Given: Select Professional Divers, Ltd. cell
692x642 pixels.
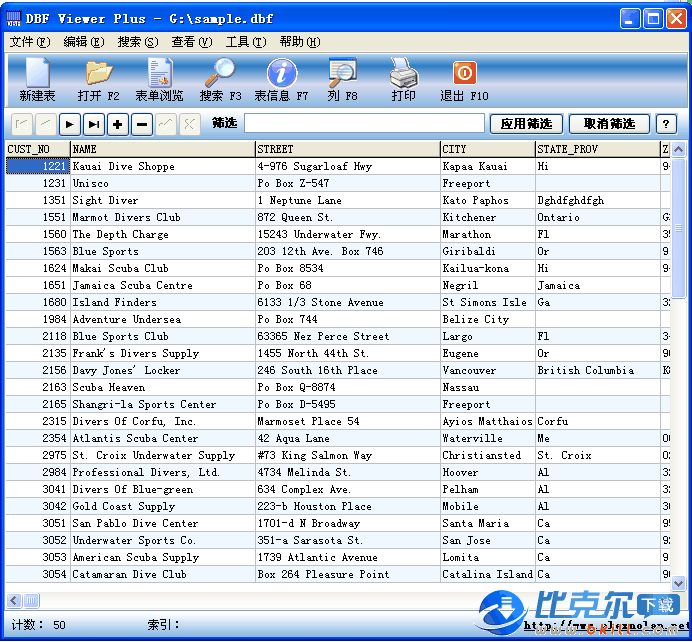Looking at the screenshot, I should pos(163,472).
